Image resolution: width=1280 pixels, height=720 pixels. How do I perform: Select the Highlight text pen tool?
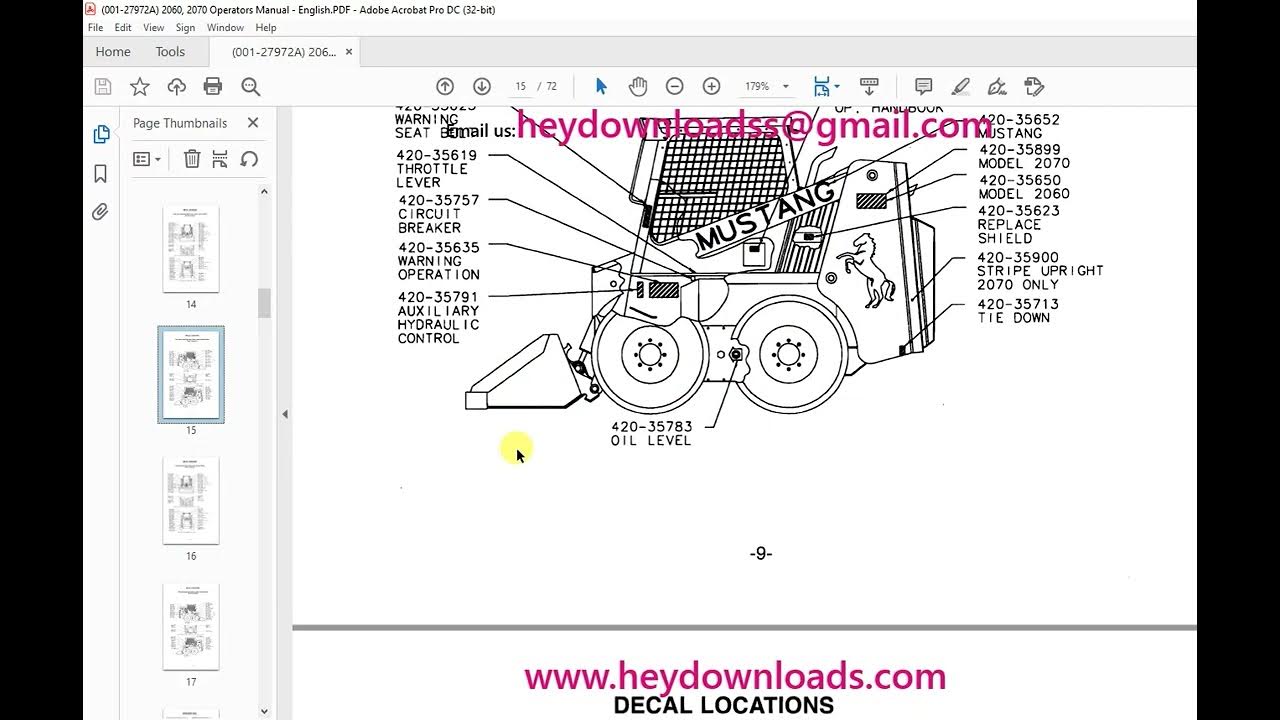pos(961,87)
